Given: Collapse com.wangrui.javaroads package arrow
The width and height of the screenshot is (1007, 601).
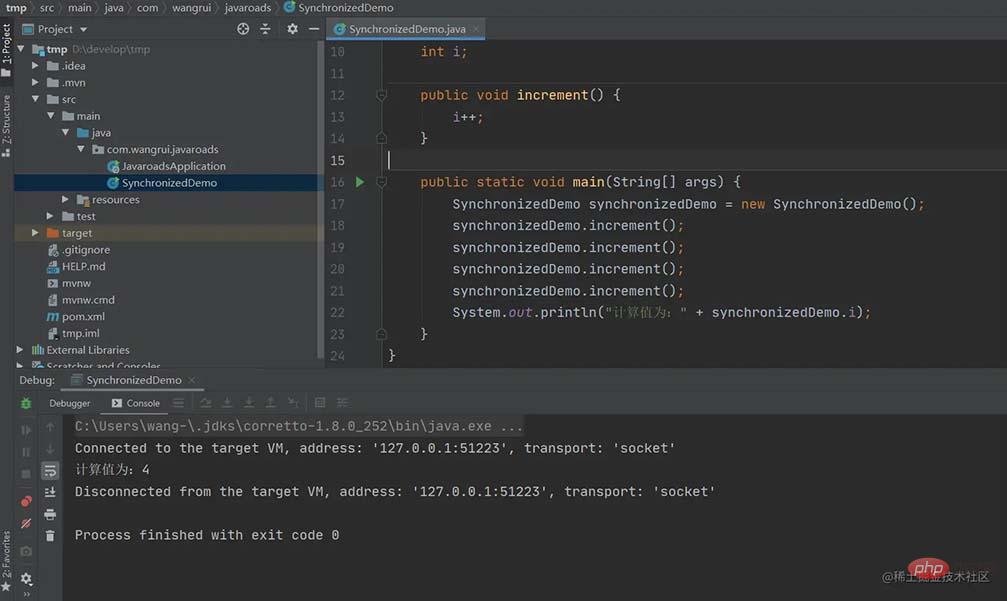Looking at the screenshot, I should [81, 149].
